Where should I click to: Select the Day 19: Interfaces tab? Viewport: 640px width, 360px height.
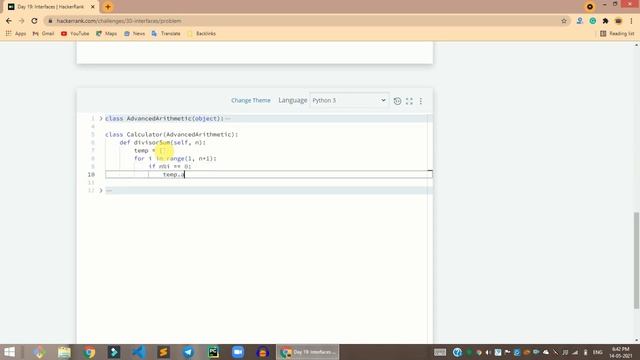[x=51, y=7]
